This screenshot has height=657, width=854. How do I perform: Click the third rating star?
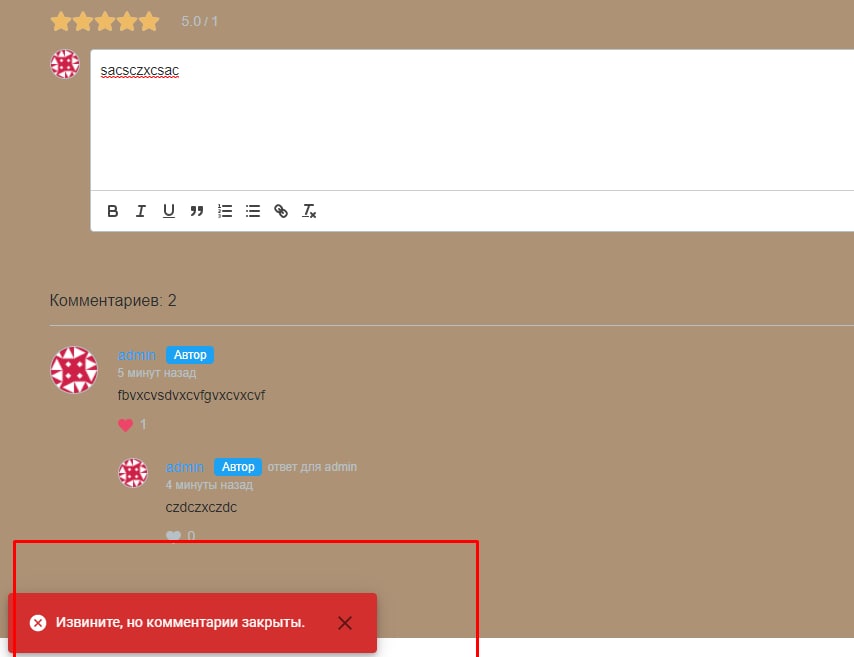(105, 22)
